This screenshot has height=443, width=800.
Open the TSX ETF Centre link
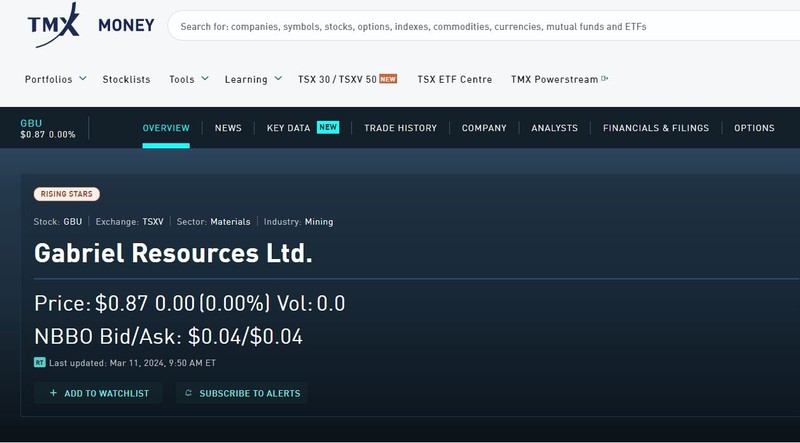455,79
